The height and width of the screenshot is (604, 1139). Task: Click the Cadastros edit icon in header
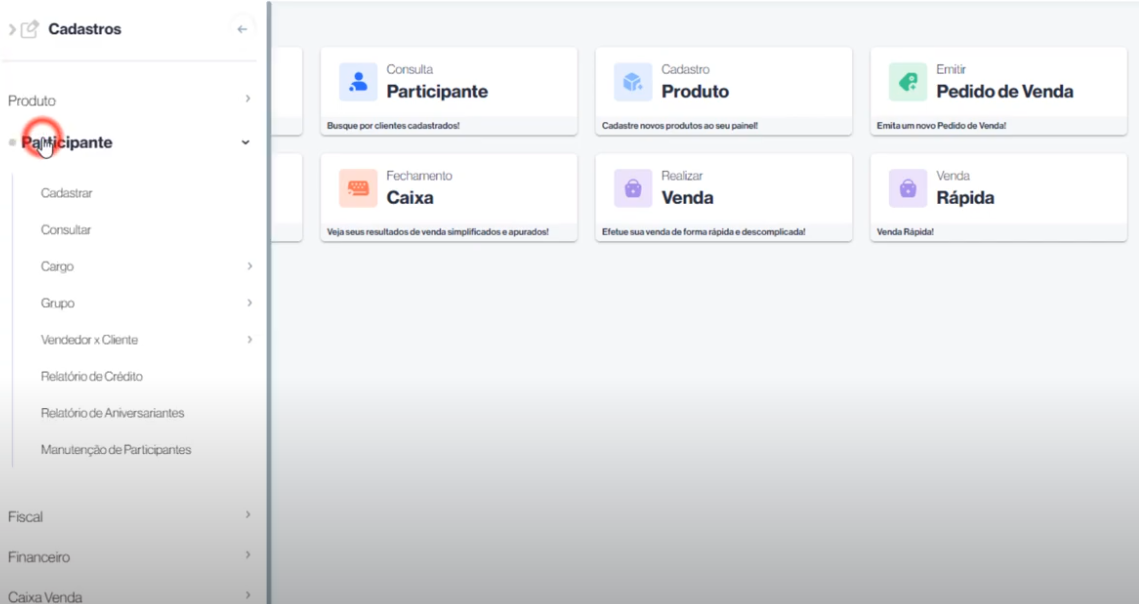(30, 29)
